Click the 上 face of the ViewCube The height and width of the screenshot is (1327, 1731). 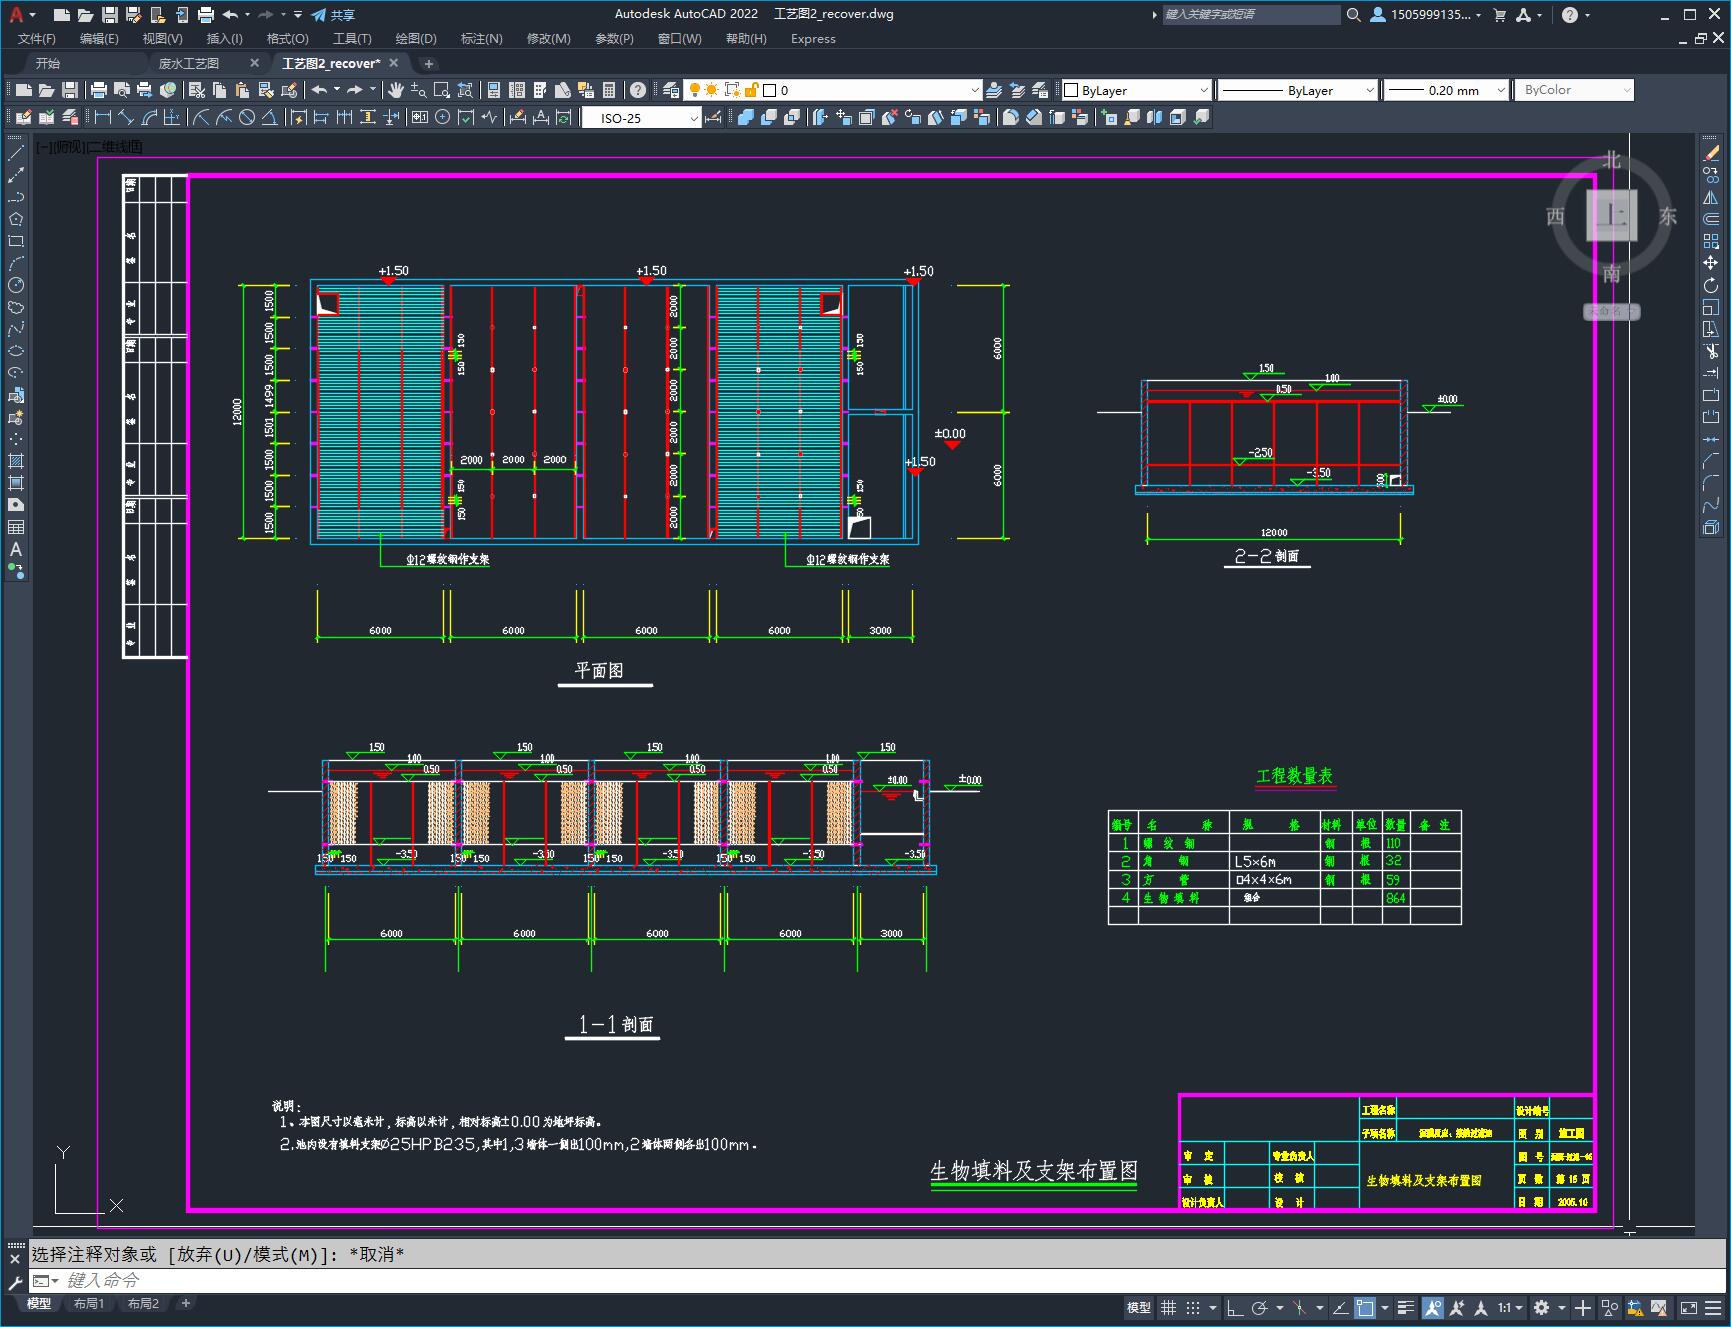point(1611,216)
